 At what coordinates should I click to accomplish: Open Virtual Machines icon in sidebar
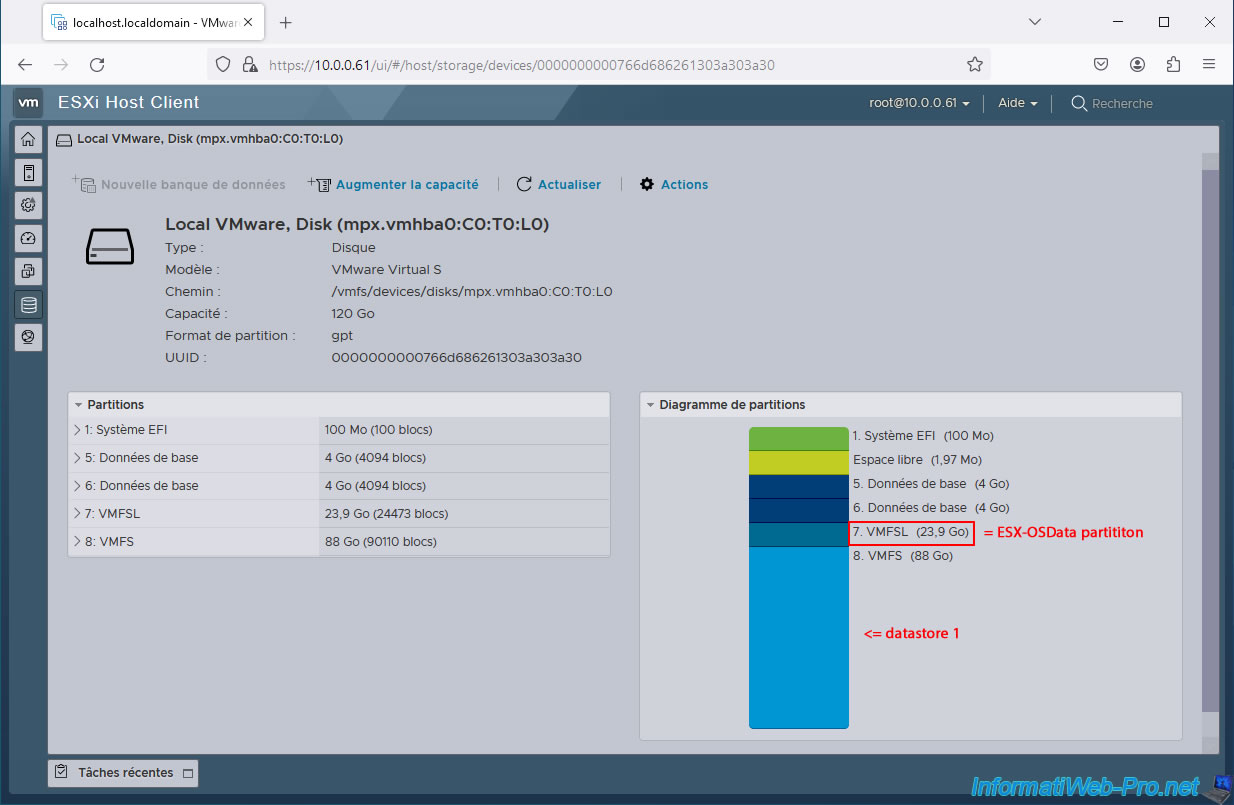click(x=28, y=271)
